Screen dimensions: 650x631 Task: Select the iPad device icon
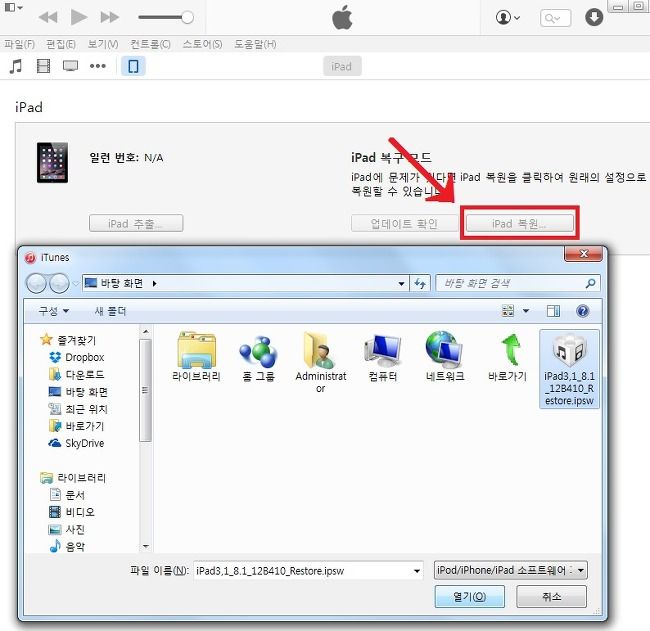coord(133,66)
